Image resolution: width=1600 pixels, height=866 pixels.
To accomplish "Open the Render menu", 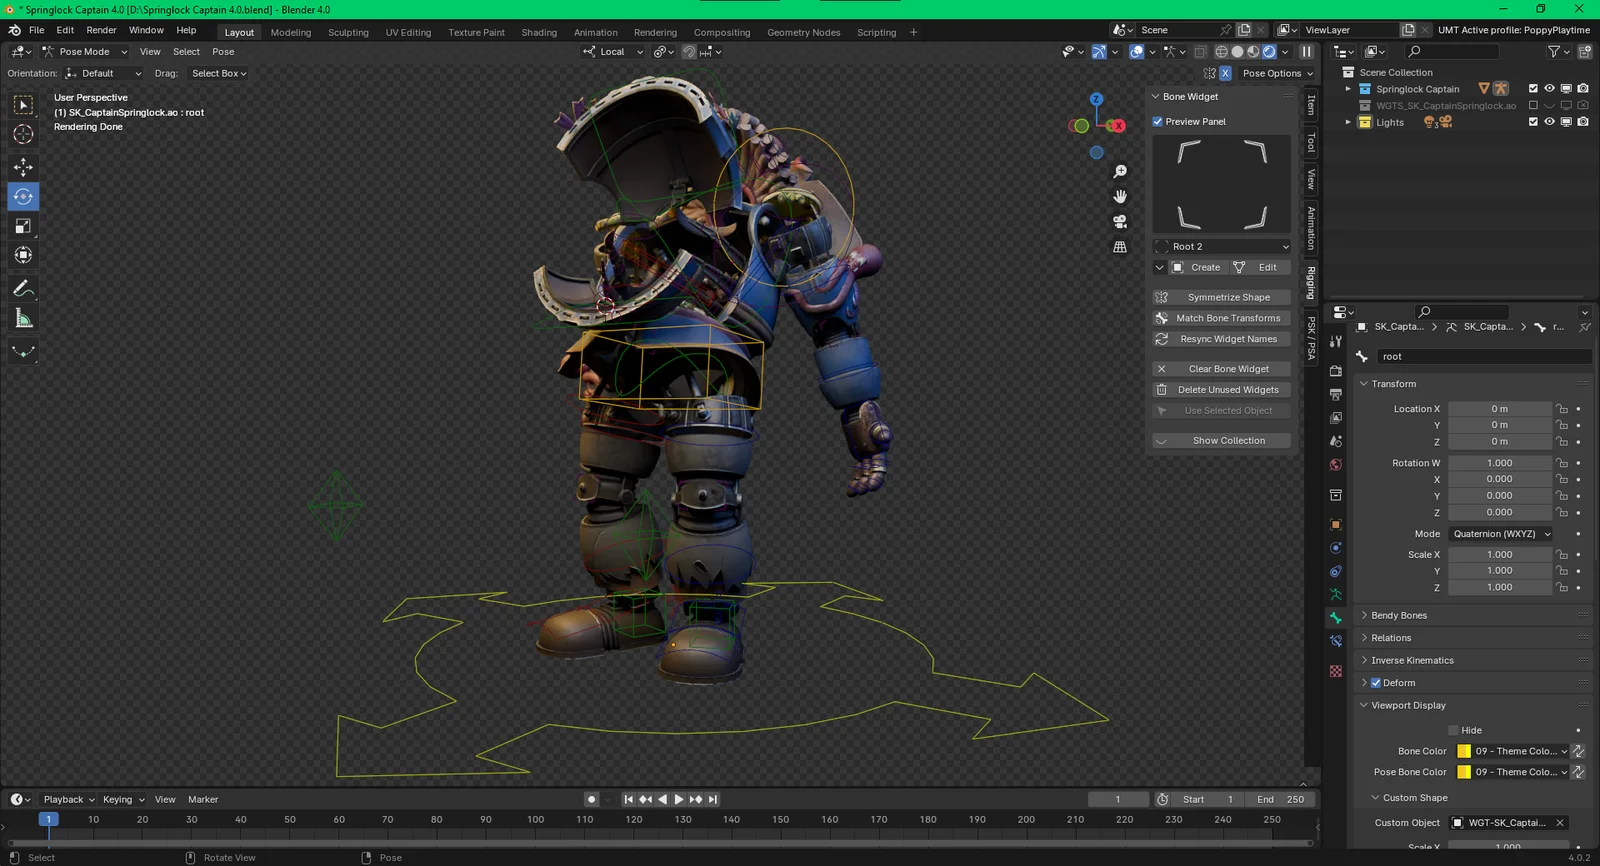I will [101, 30].
